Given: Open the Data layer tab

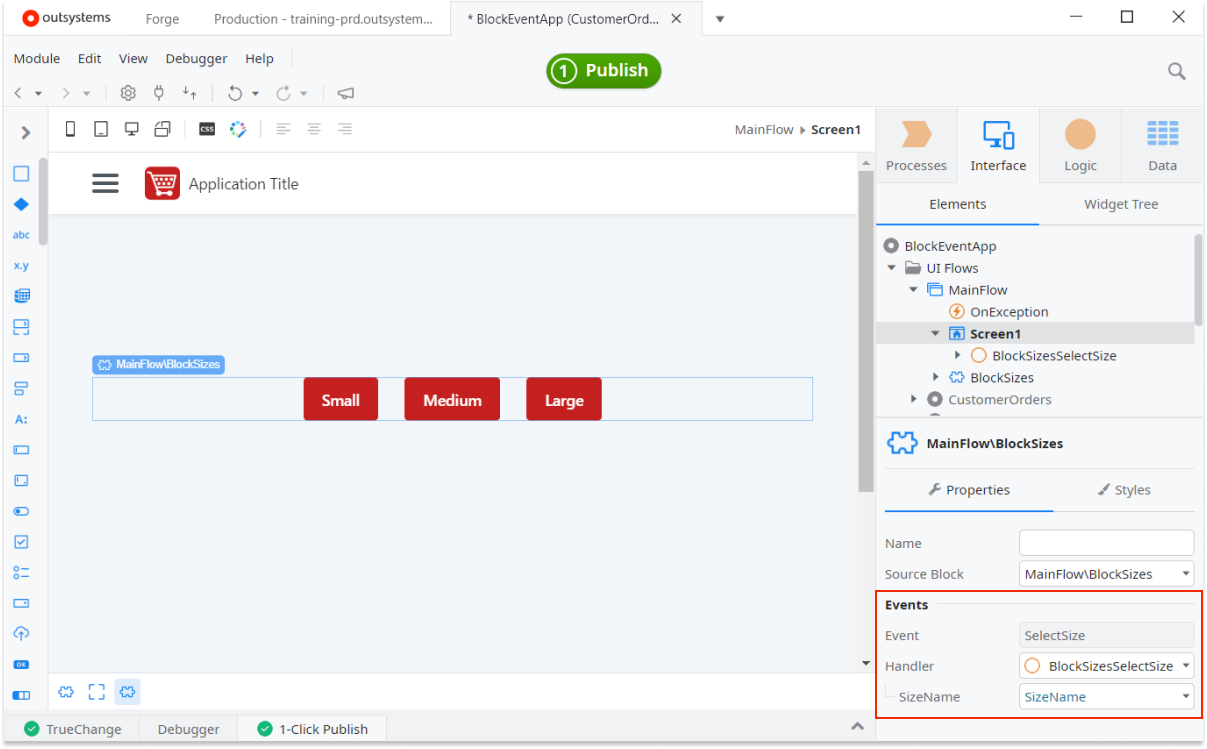Looking at the screenshot, I should tap(1162, 146).
